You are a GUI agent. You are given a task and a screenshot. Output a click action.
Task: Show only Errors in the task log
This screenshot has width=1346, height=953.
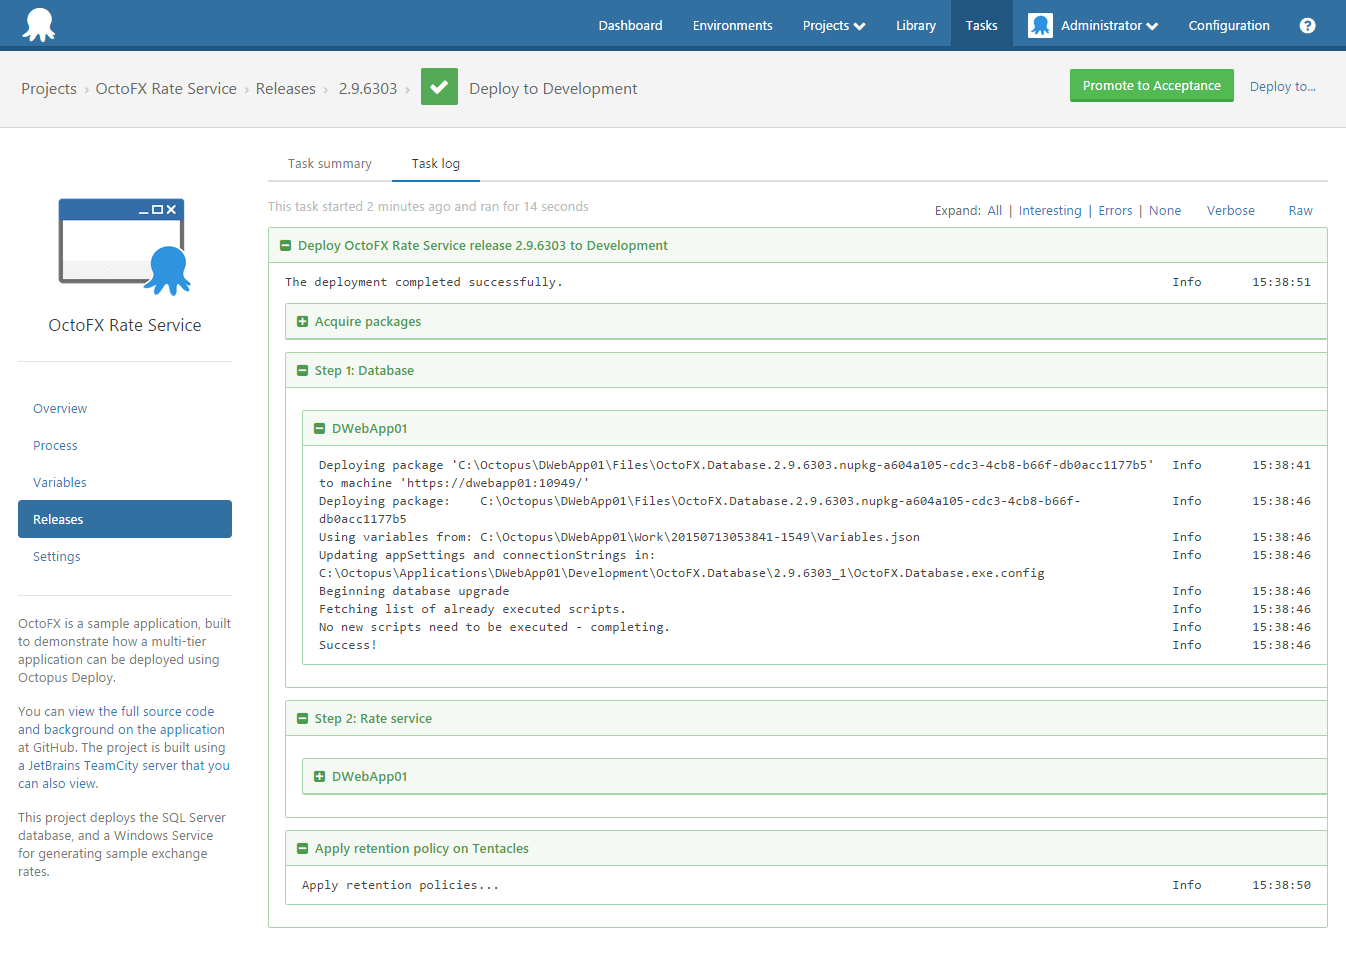(x=1115, y=210)
